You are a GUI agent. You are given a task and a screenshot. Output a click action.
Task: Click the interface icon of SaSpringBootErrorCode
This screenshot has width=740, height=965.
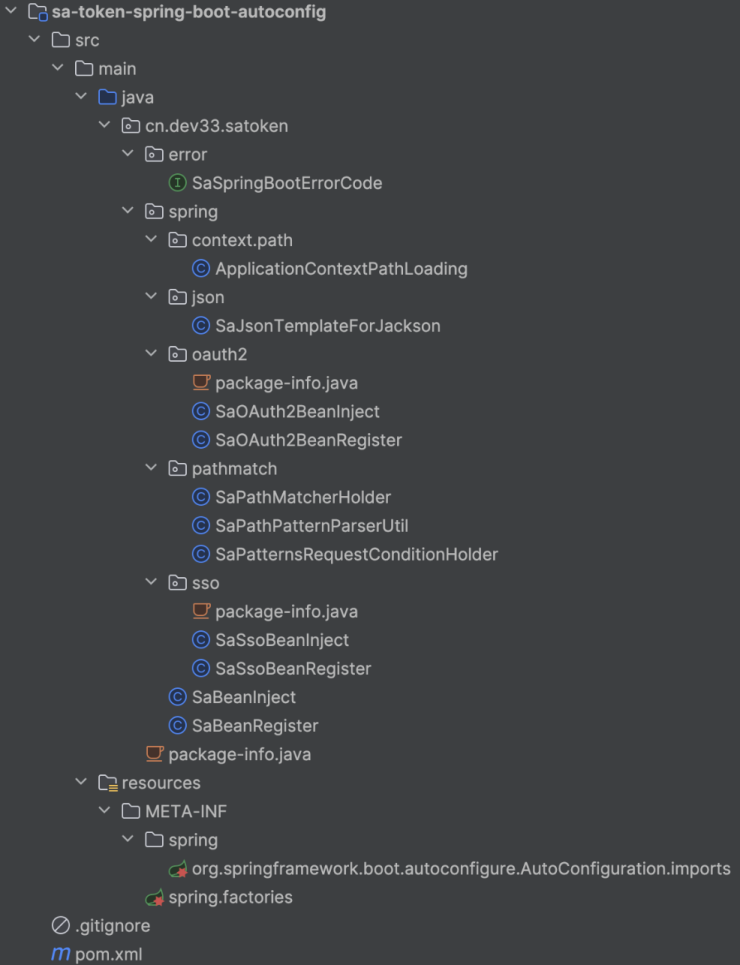click(x=177, y=183)
